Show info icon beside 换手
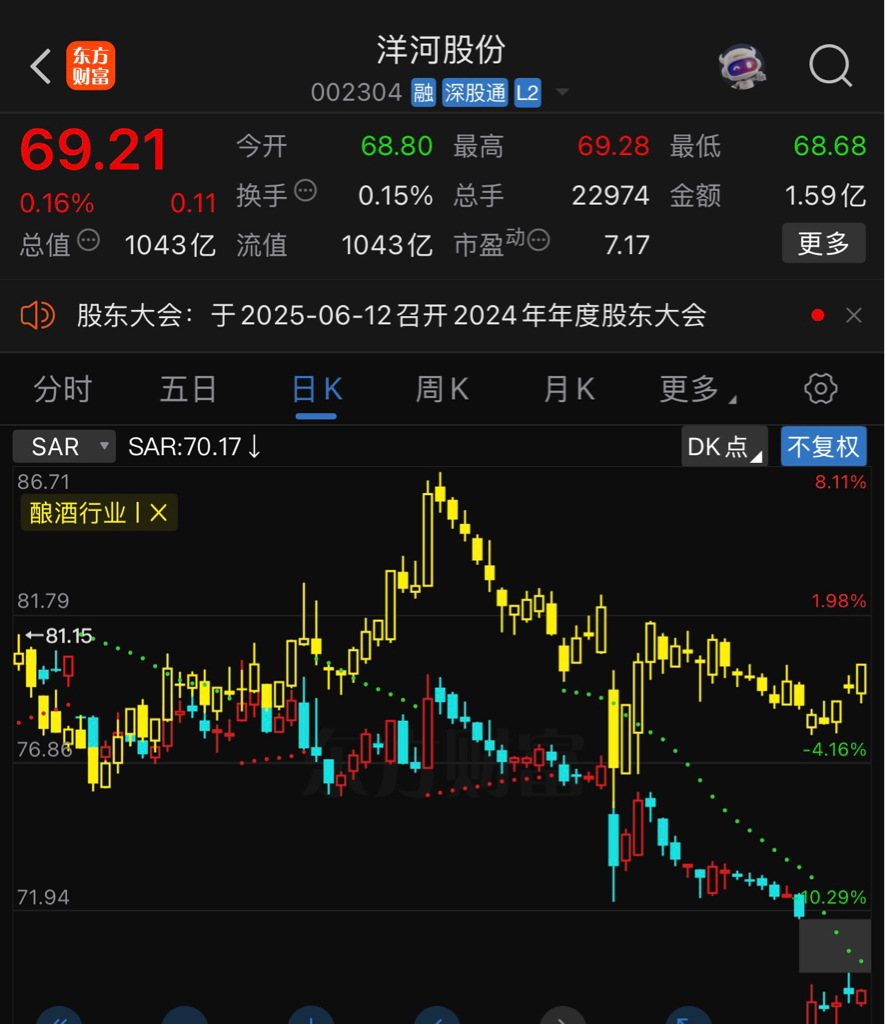885x1024 pixels. tap(306, 191)
